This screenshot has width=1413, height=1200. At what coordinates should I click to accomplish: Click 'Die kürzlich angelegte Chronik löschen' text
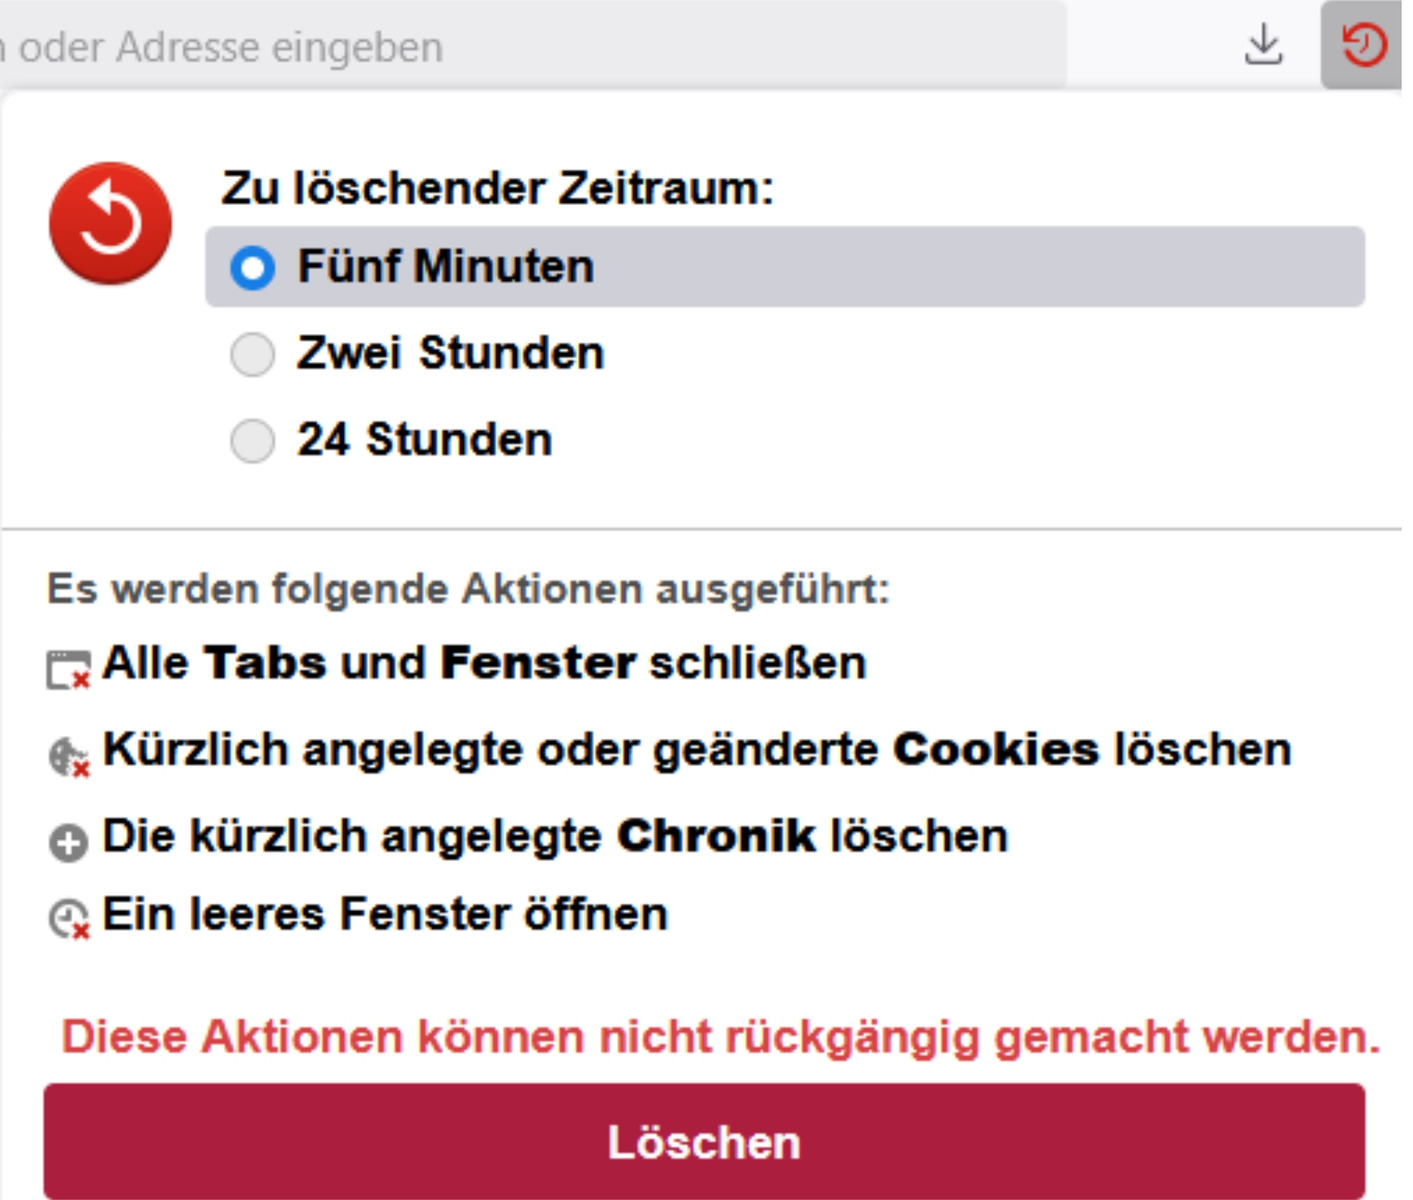(x=555, y=836)
